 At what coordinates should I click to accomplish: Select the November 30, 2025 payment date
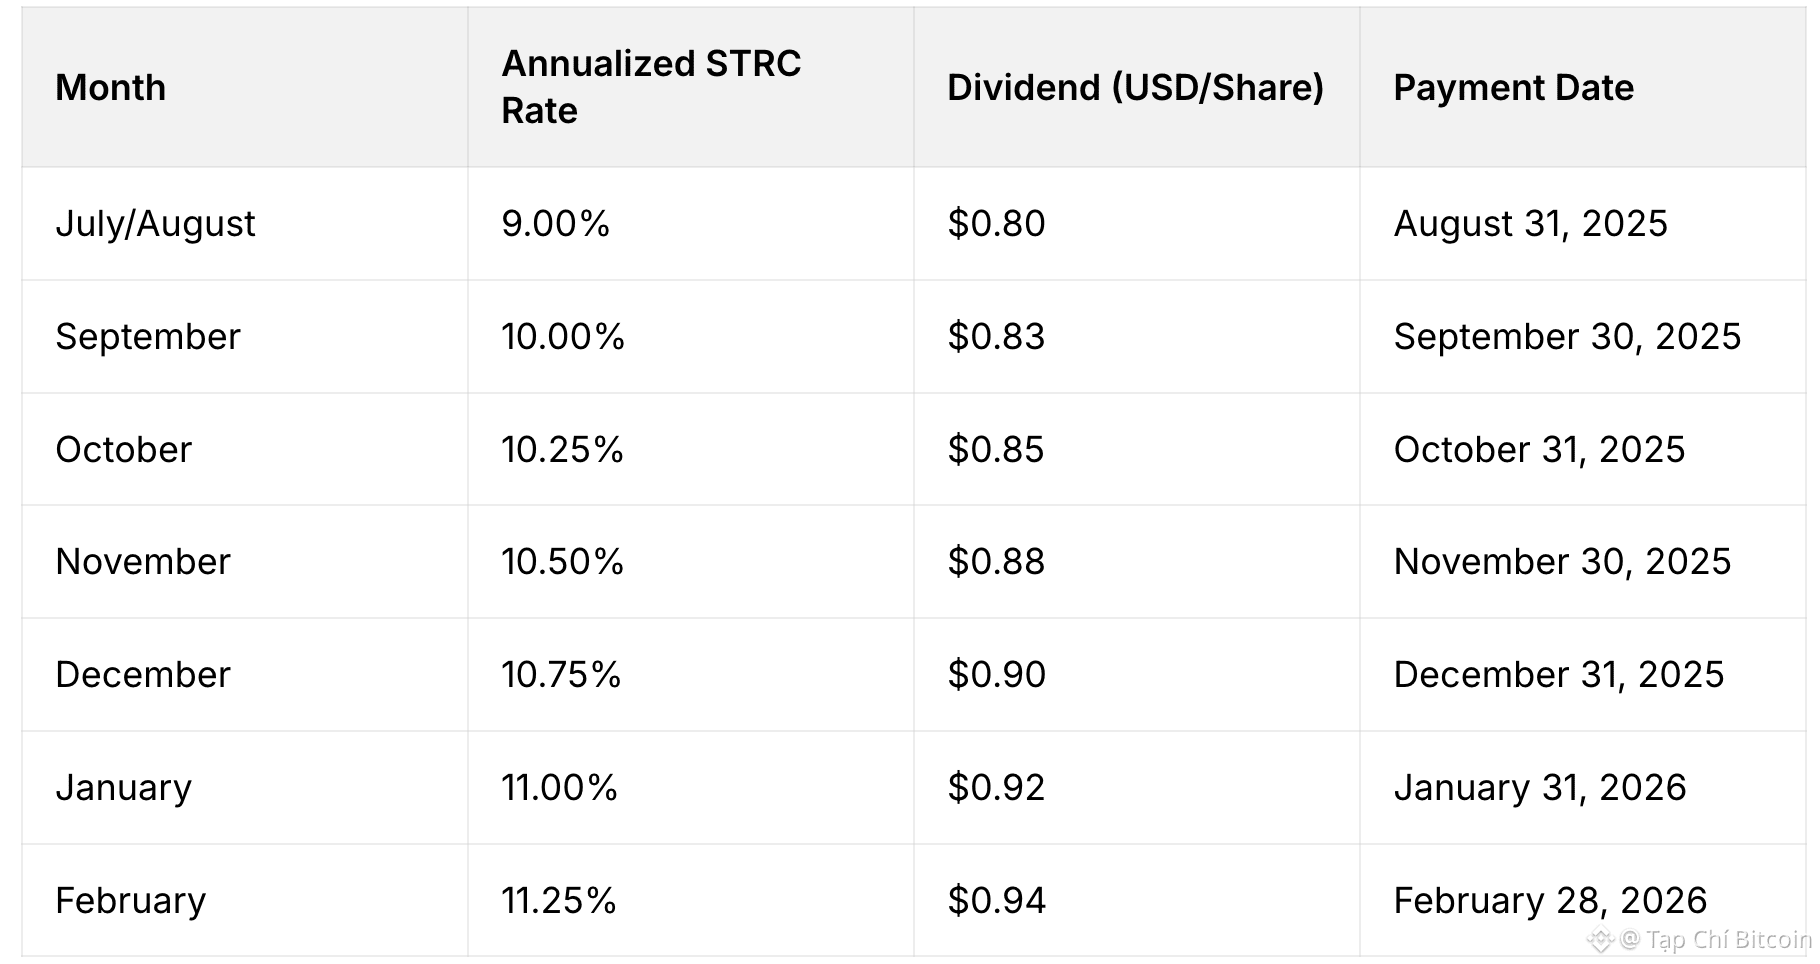pyautogui.click(x=1562, y=561)
